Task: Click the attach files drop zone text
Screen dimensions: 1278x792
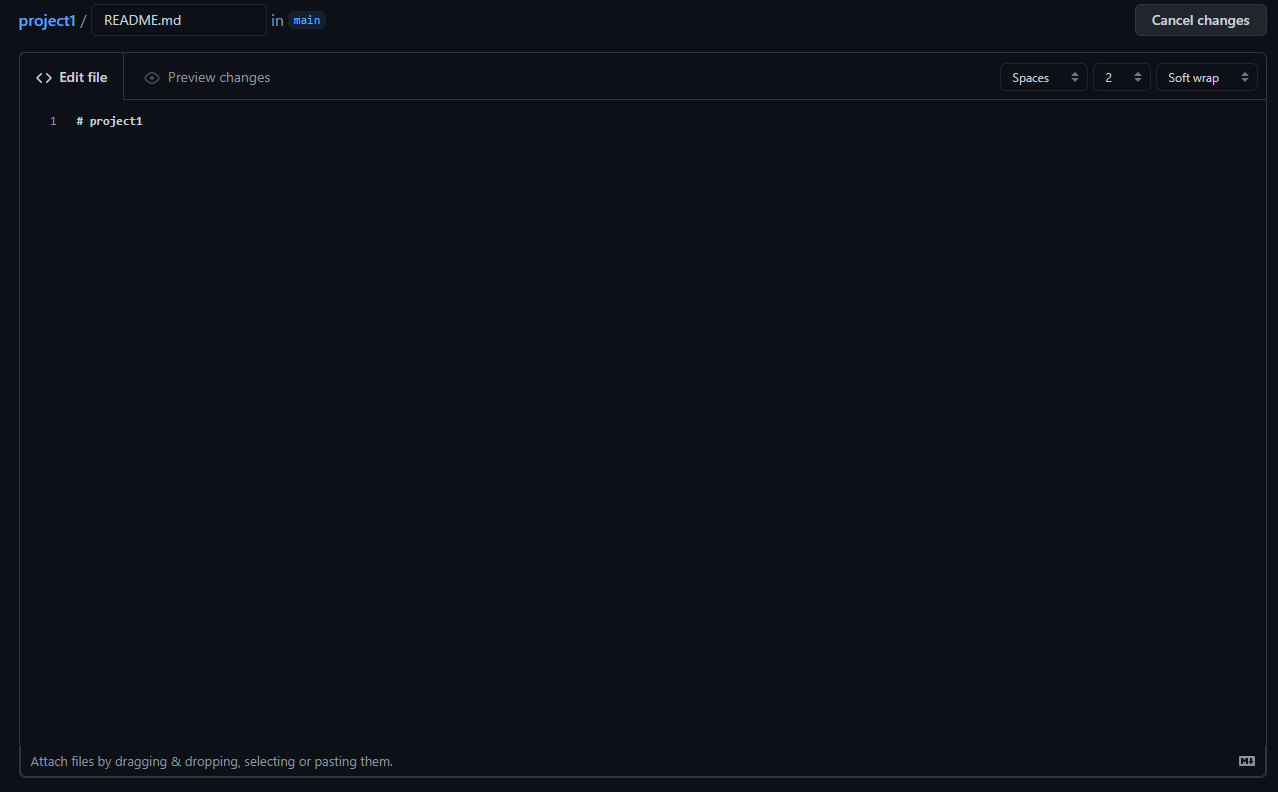Action: tap(211, 761)
